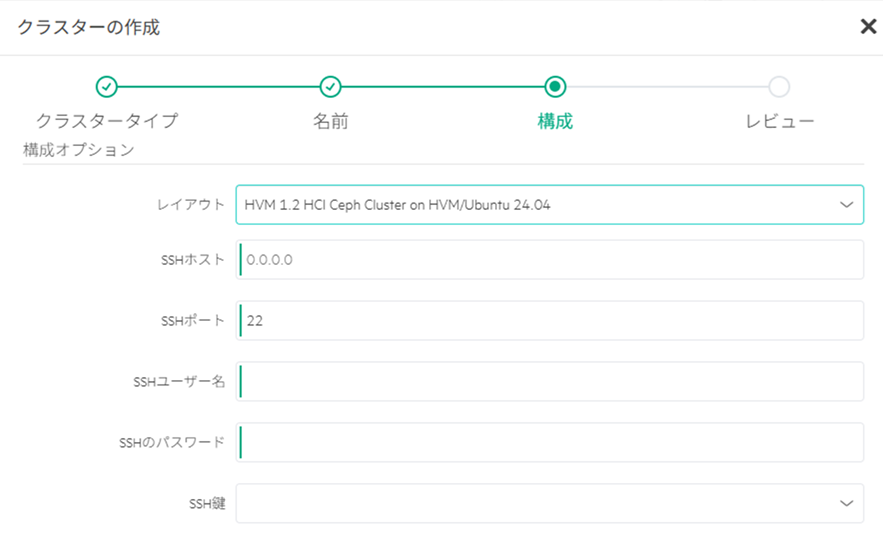Click the empty レビュー step circle
Screen dimensions: 883x543
coord(779,86)
